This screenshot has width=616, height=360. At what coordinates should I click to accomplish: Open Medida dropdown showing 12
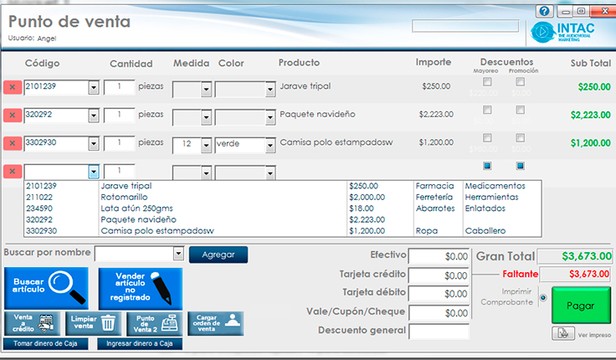[x=206, y=146]
